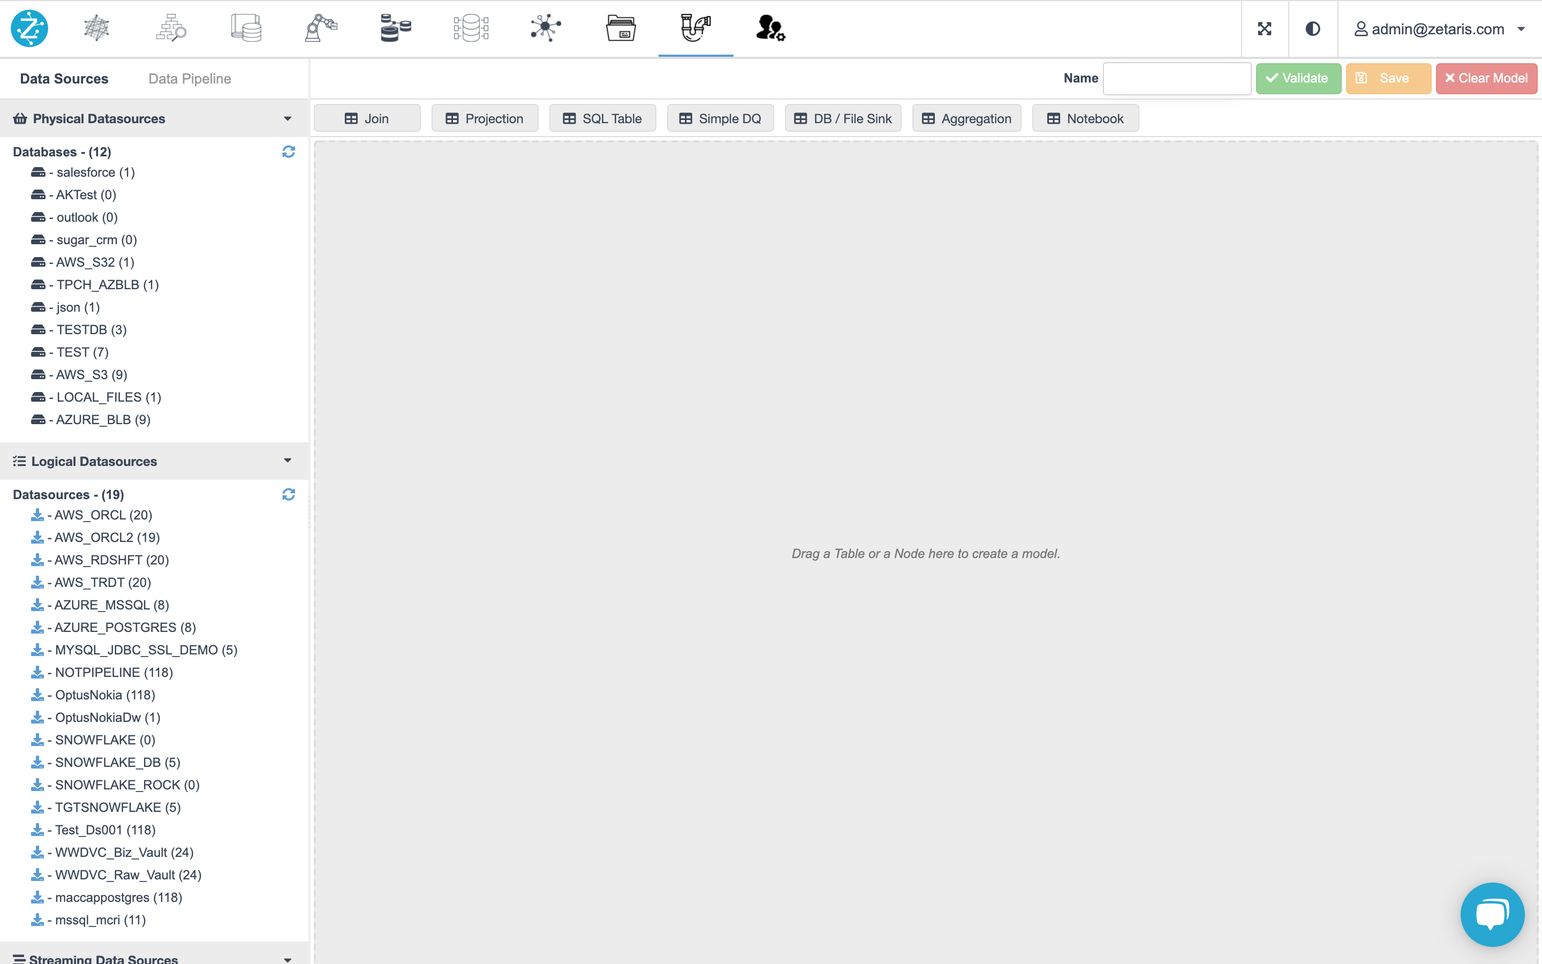Screen dimensions: 1542x964
Task: Click the Validate button
Action: pos(1298,78)
